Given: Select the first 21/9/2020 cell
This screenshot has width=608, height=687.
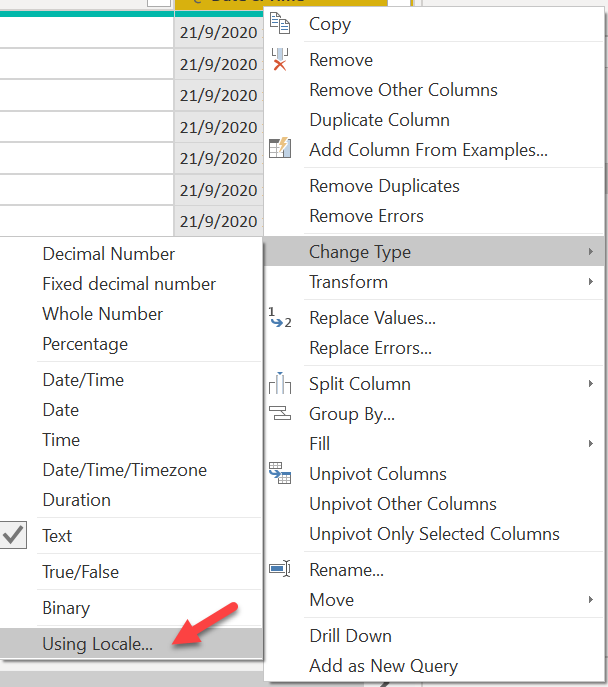Looking at the screenshot, I should point(219,32).
